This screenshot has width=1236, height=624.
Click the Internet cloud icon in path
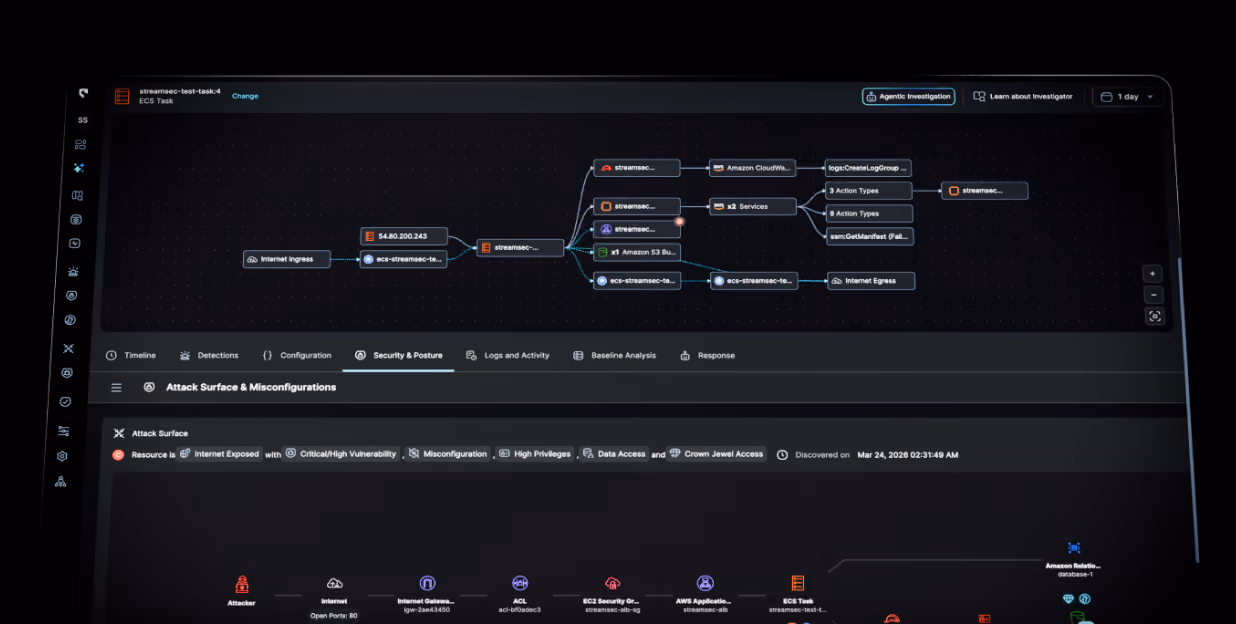point(335,583)
